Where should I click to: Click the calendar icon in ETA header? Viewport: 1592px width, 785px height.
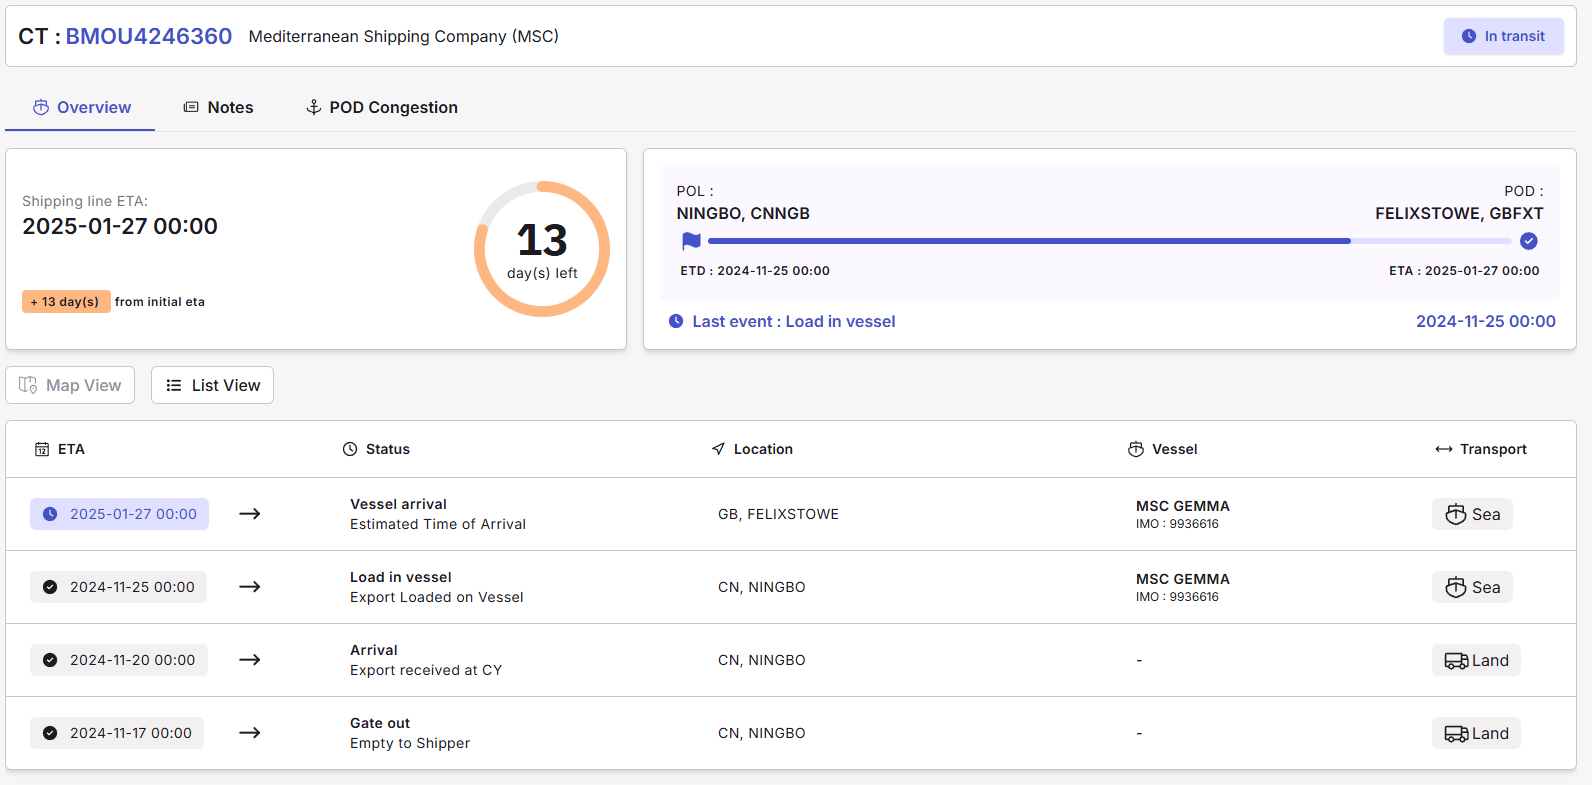click(42, 449)
